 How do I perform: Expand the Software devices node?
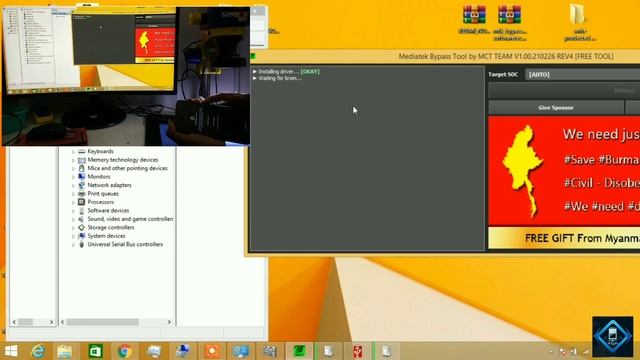[x=73, y=211]
